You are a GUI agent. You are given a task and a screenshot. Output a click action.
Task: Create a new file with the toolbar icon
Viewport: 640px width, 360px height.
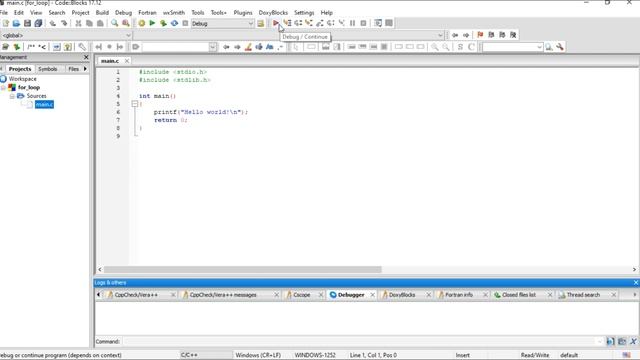tap(5, 23)
